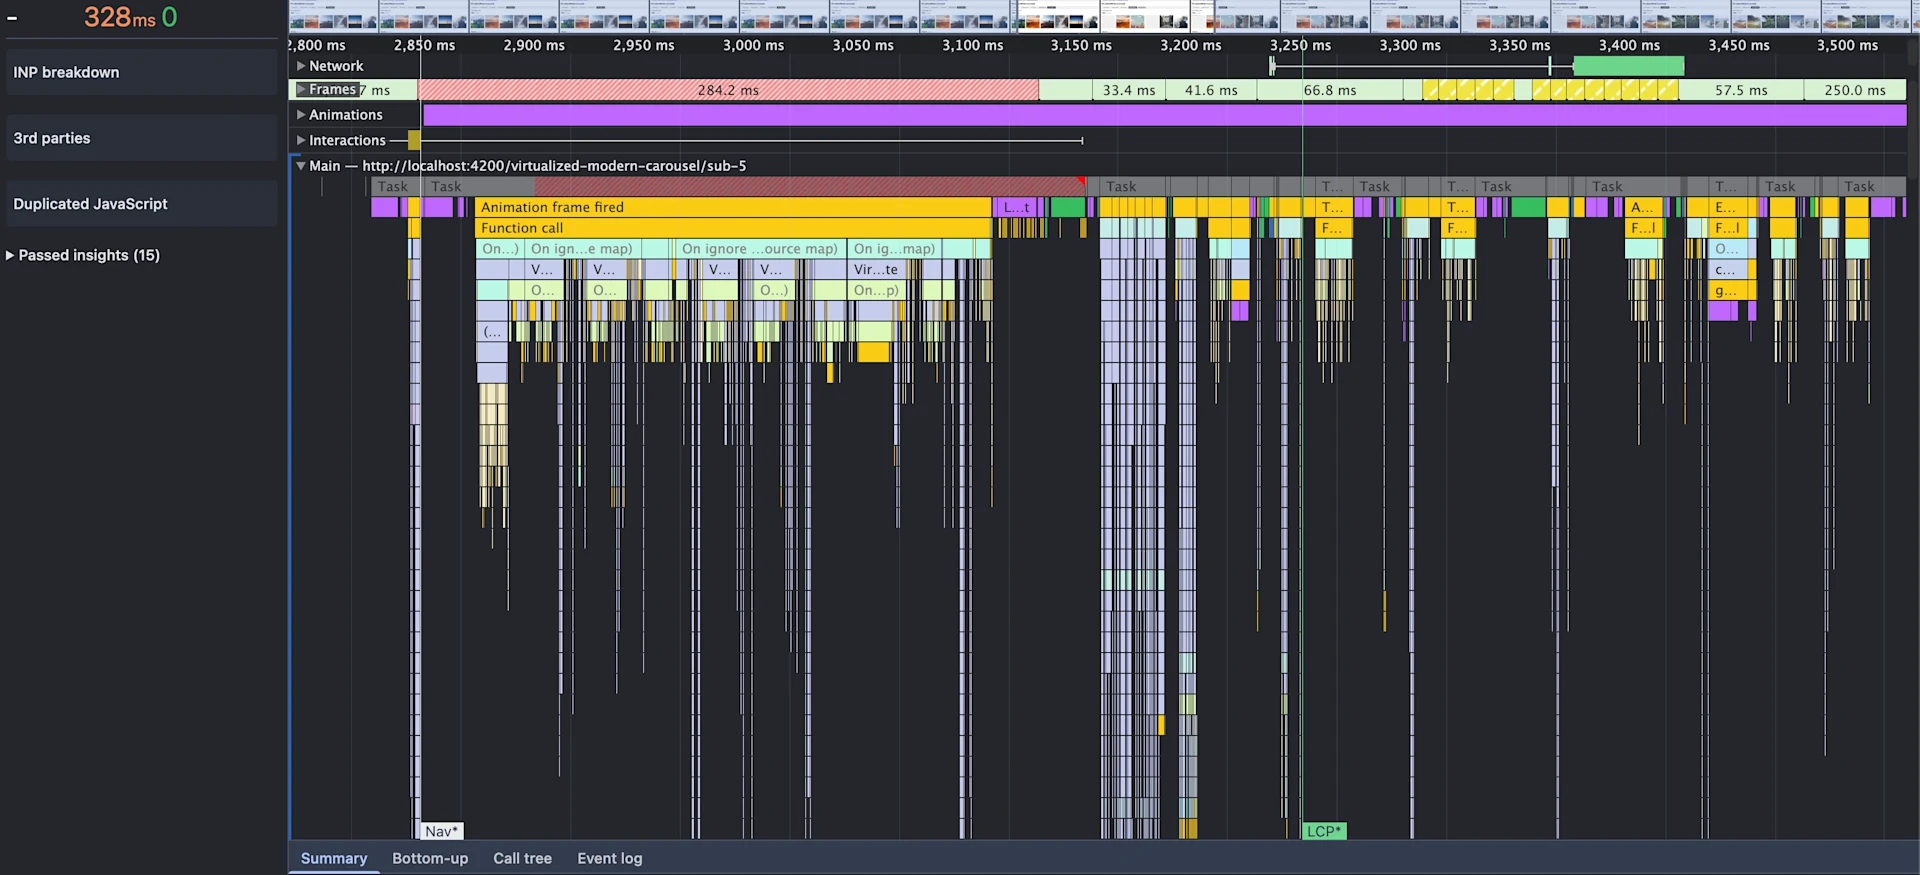Select the 57.5 ms frame
This screenshot has height=875, width=1920.
1741,90
